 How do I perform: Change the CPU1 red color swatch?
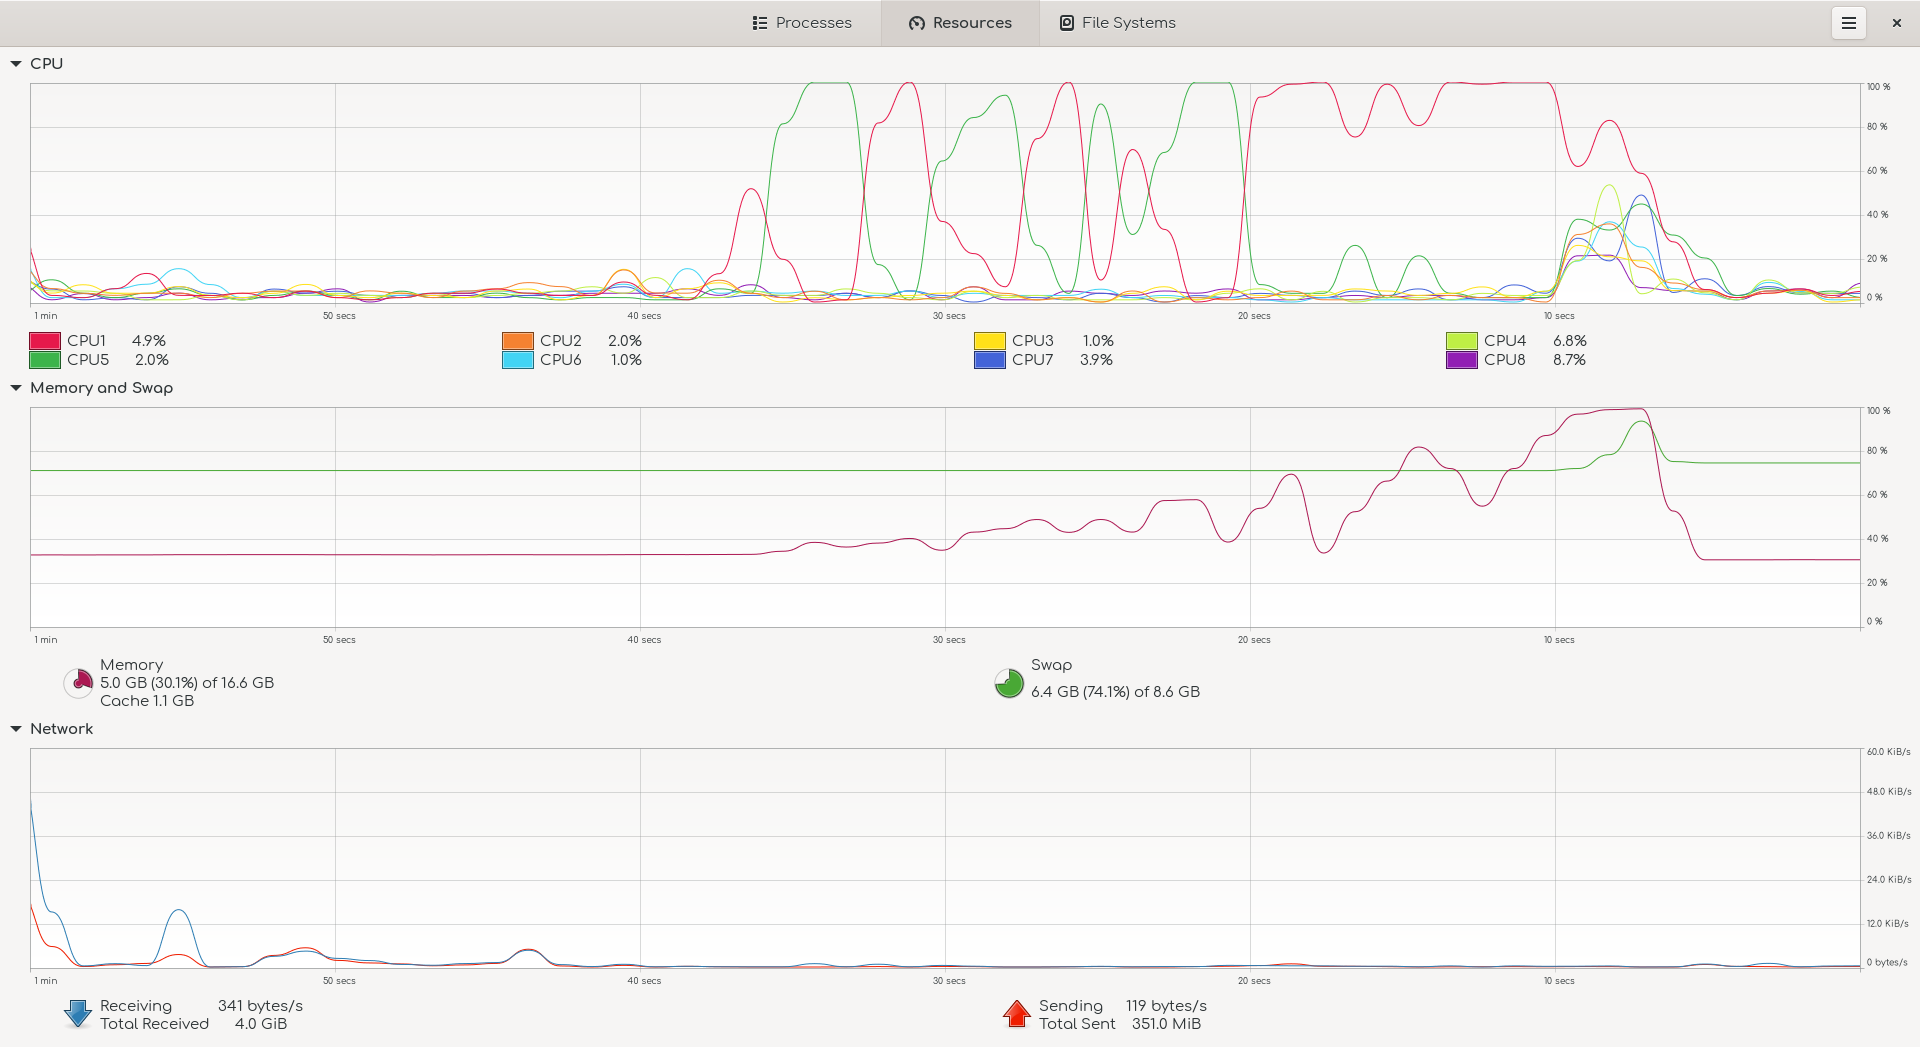[x=45, y=341]
